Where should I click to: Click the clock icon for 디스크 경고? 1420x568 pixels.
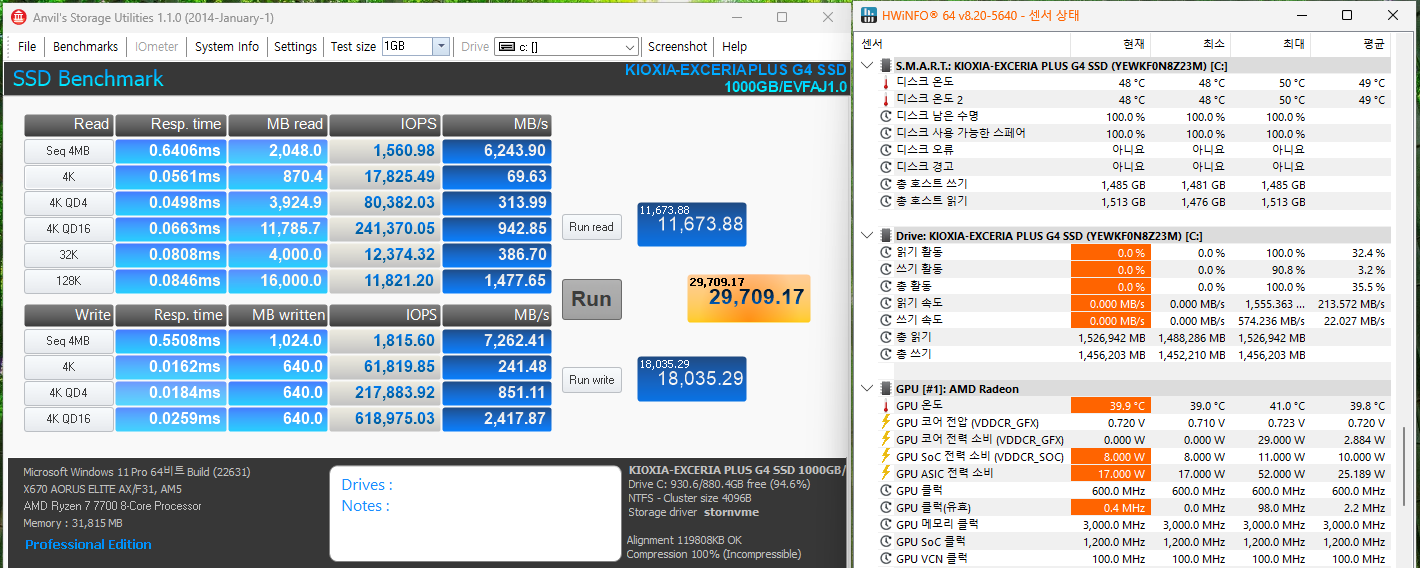coord(885,167)
